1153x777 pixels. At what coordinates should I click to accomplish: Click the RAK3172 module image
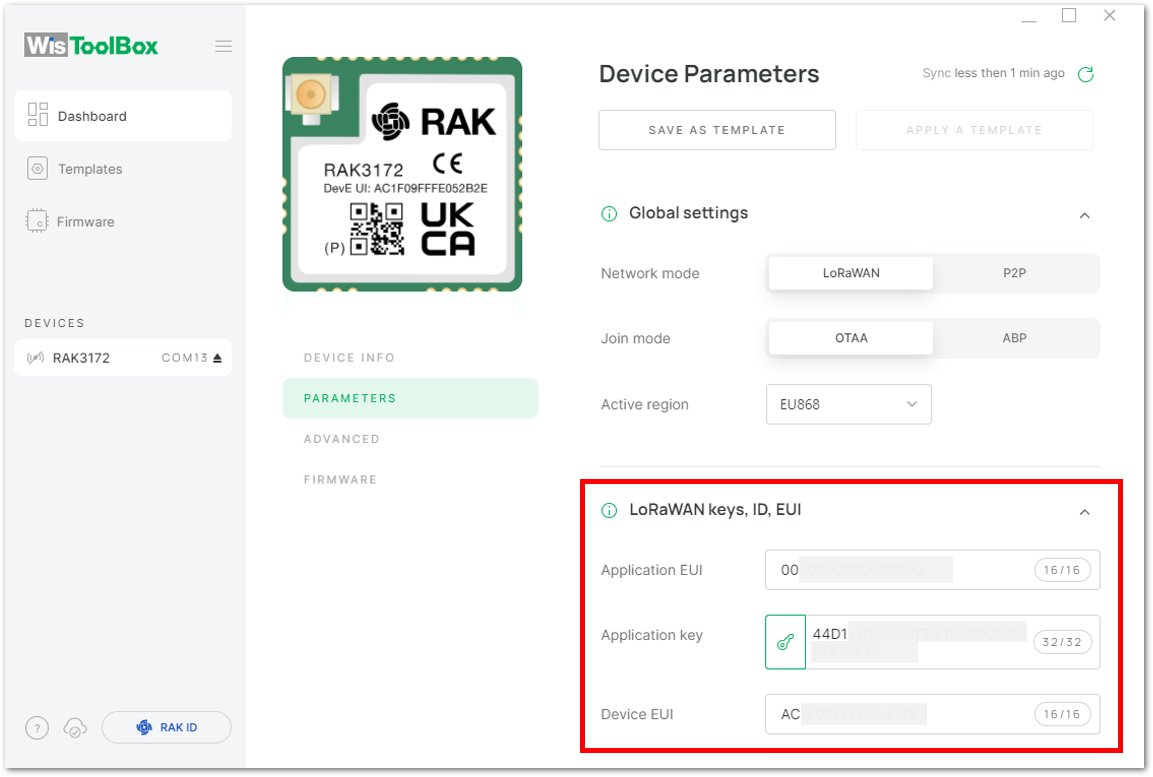click(x=402, y=174)
